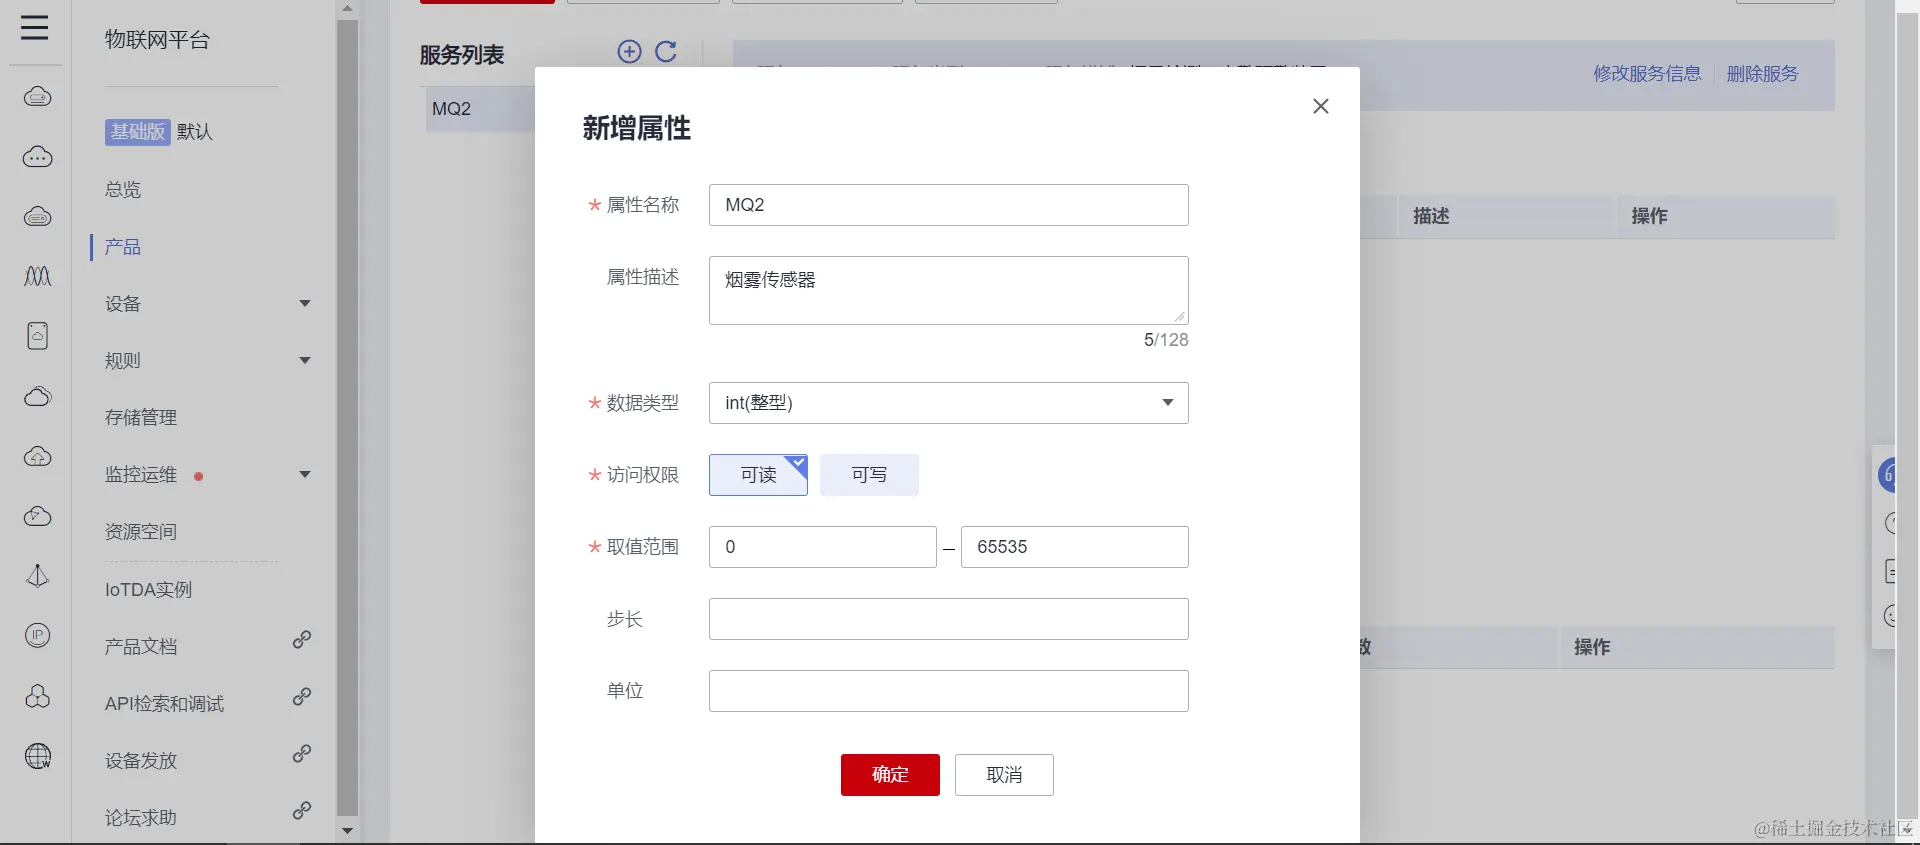This screenshot has width=1920, height=845.
Task: Click the 物联网平台 title
Action: coord(157,40)
